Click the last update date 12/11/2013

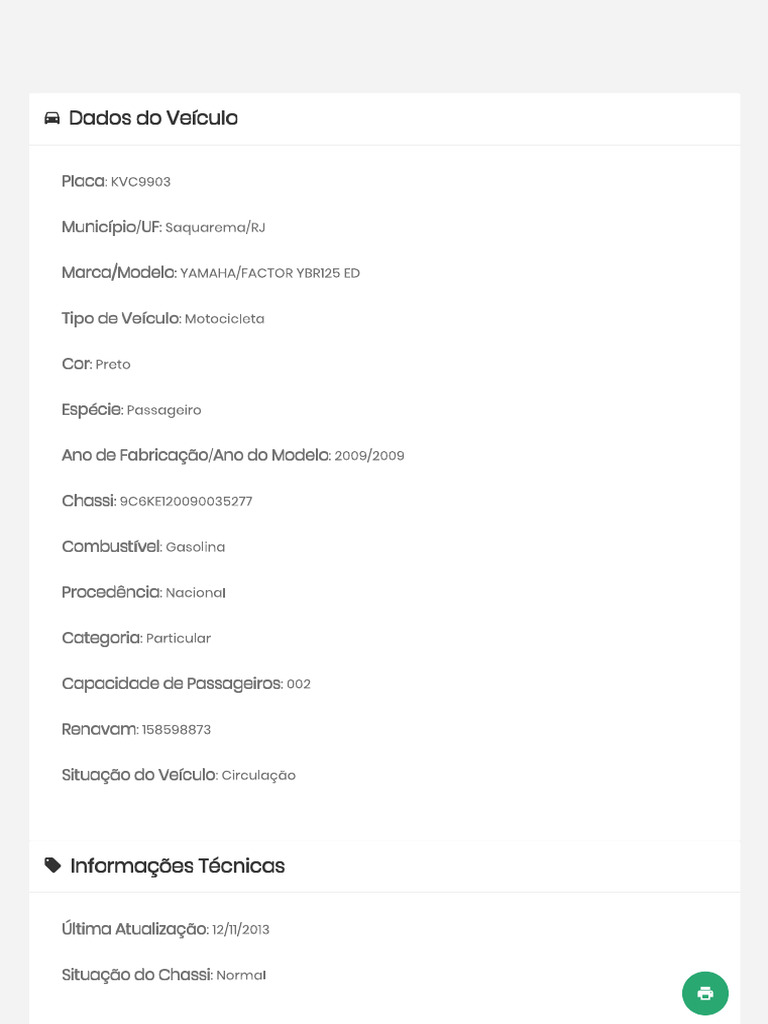[241, 930]
